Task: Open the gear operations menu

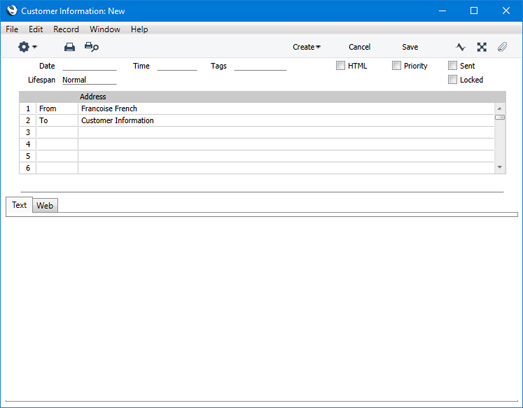Action: [27, 47]
